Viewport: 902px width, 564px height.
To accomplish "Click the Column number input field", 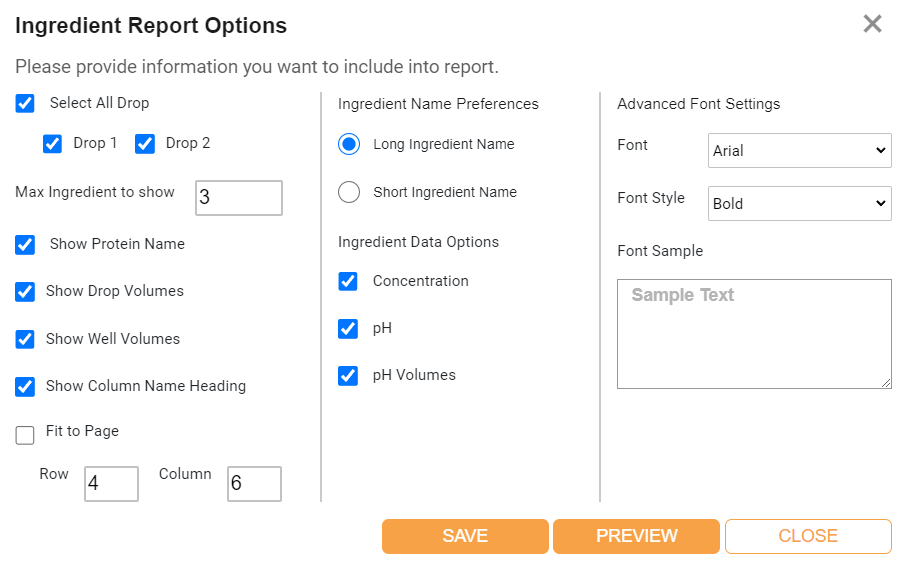I will [253, 484].
